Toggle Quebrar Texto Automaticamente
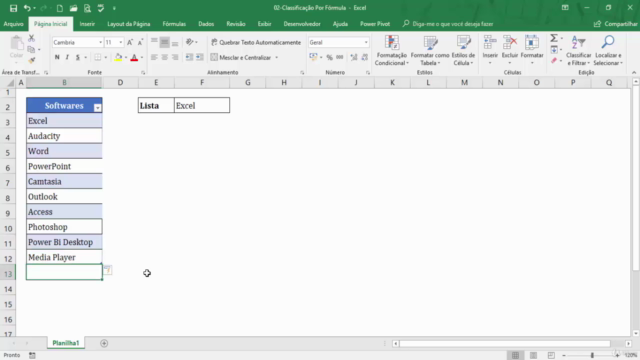 [x=256, y=42]
